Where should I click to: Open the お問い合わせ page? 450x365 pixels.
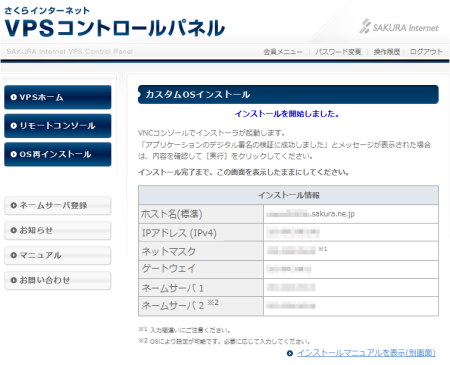(x=57, y=280)
